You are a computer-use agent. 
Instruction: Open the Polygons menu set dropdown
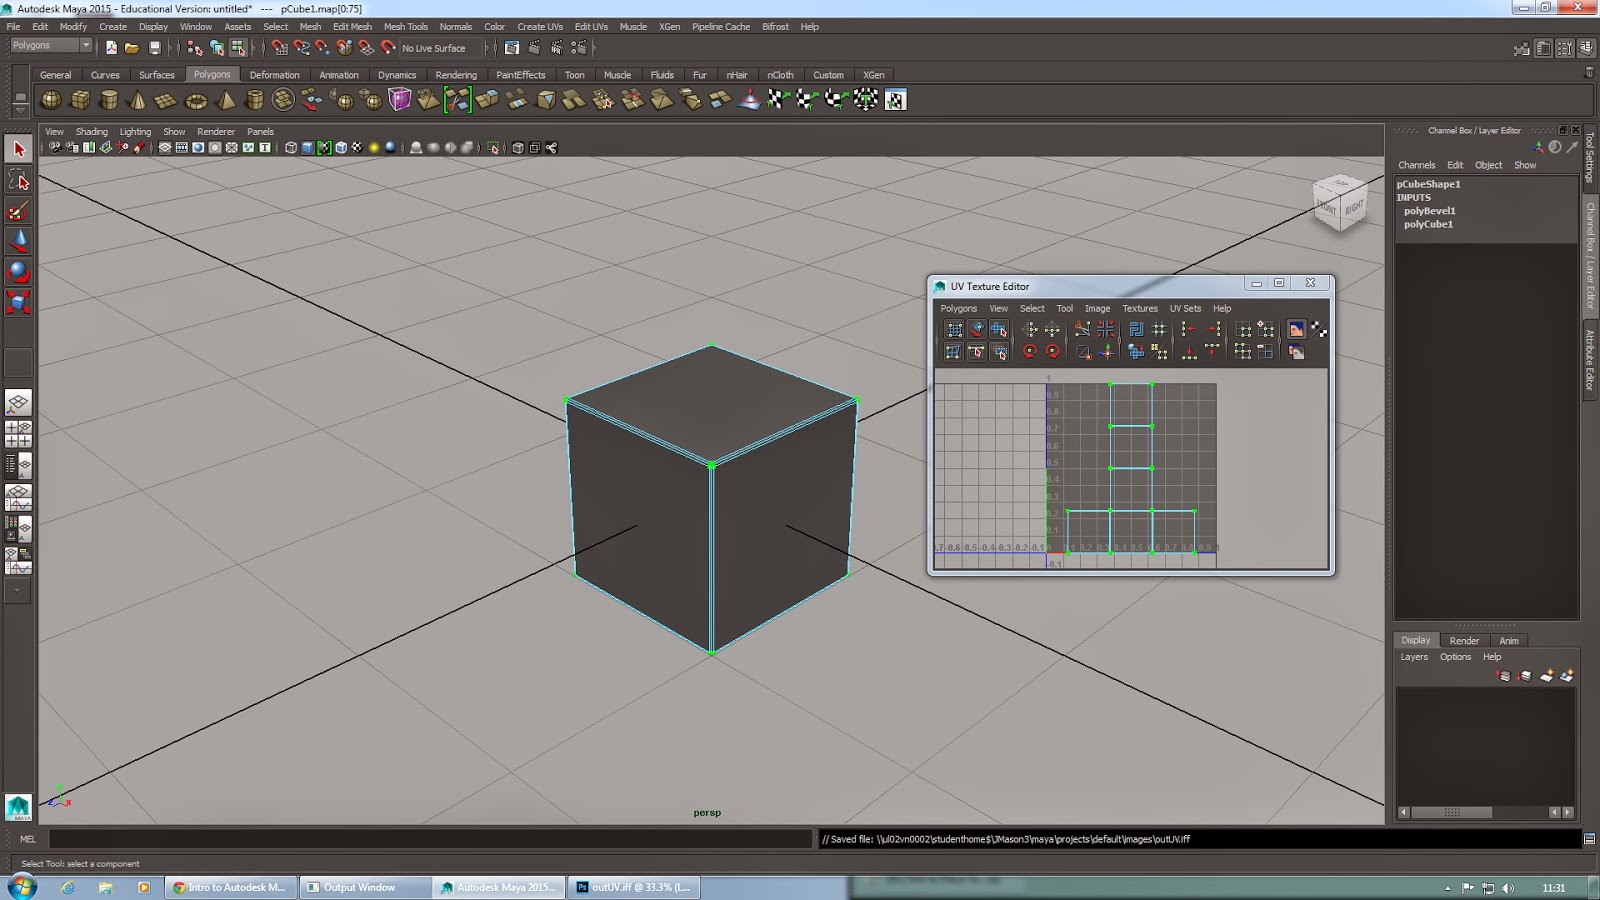click(x=51, y=46)
